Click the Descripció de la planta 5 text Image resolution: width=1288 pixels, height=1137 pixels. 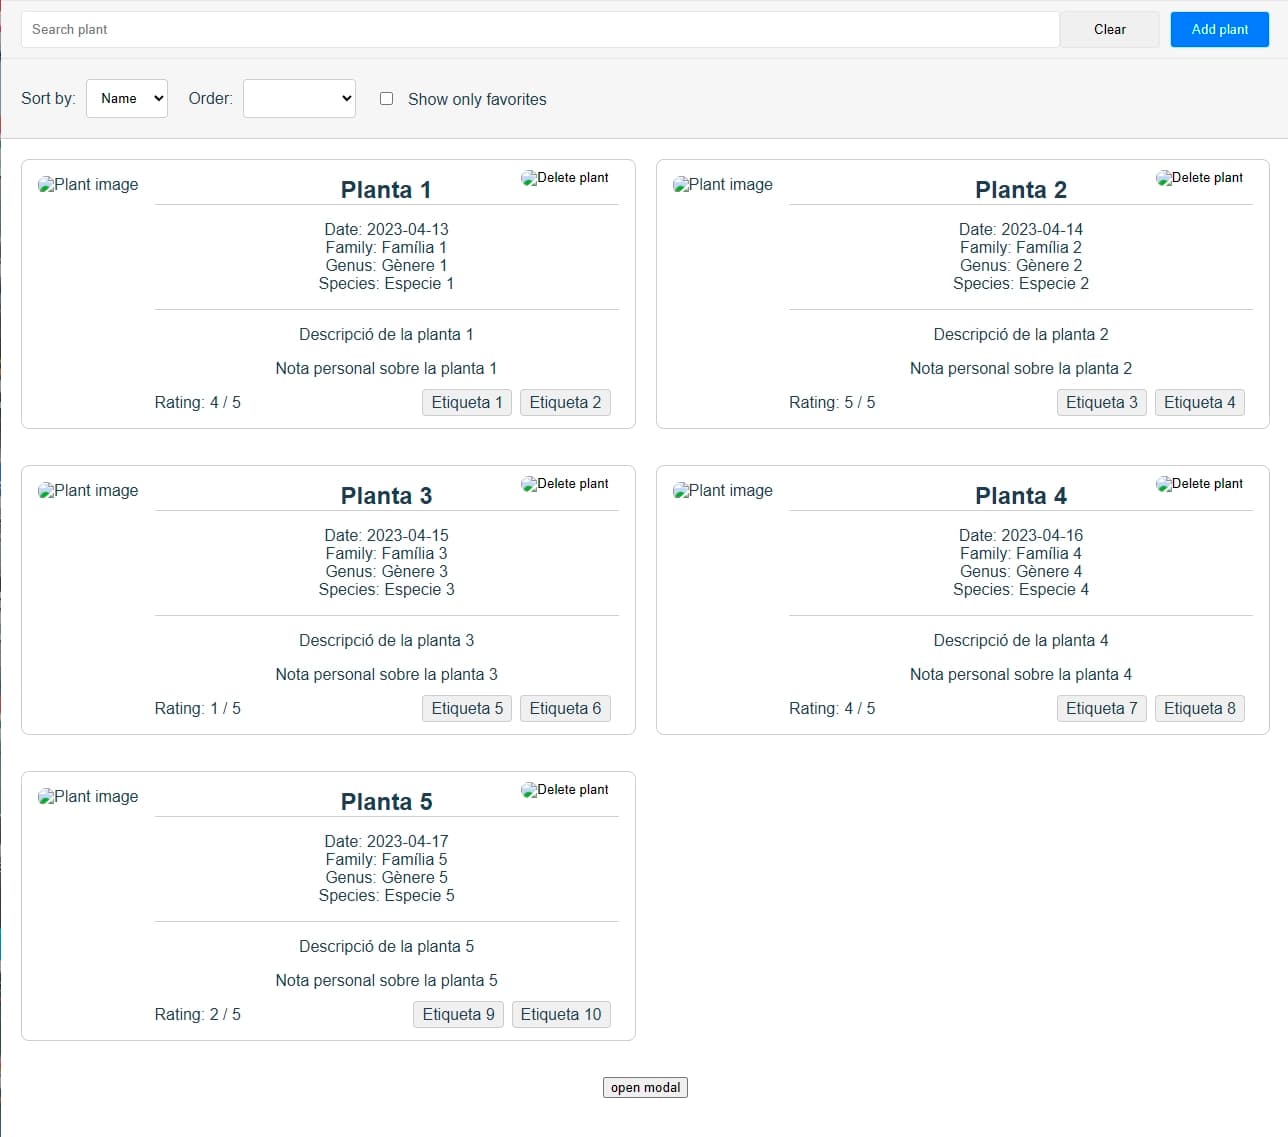pyautogui.click(x=386, y=946)
